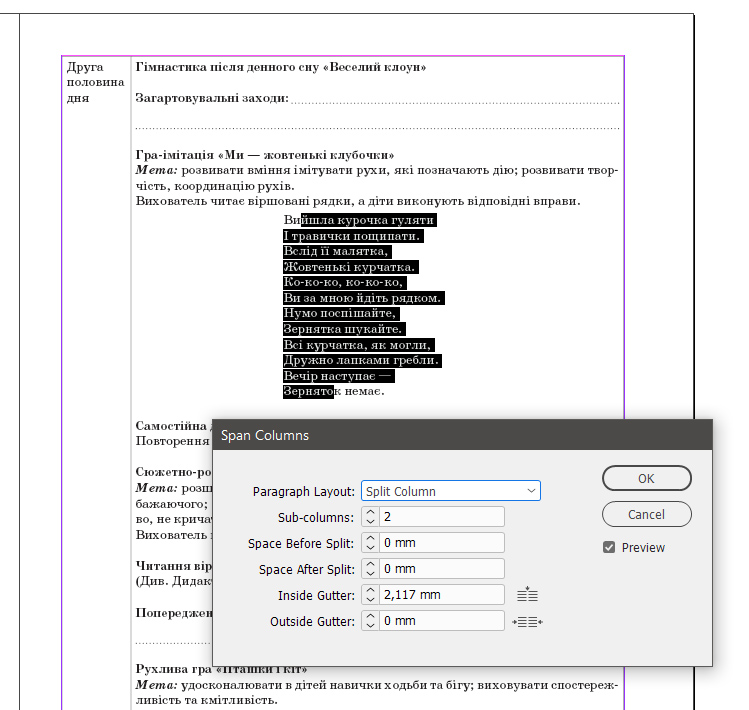The height and width of the screenshot is (710, 749).
Task: Click the Outside Gutter value field
Action: point(441,621)
